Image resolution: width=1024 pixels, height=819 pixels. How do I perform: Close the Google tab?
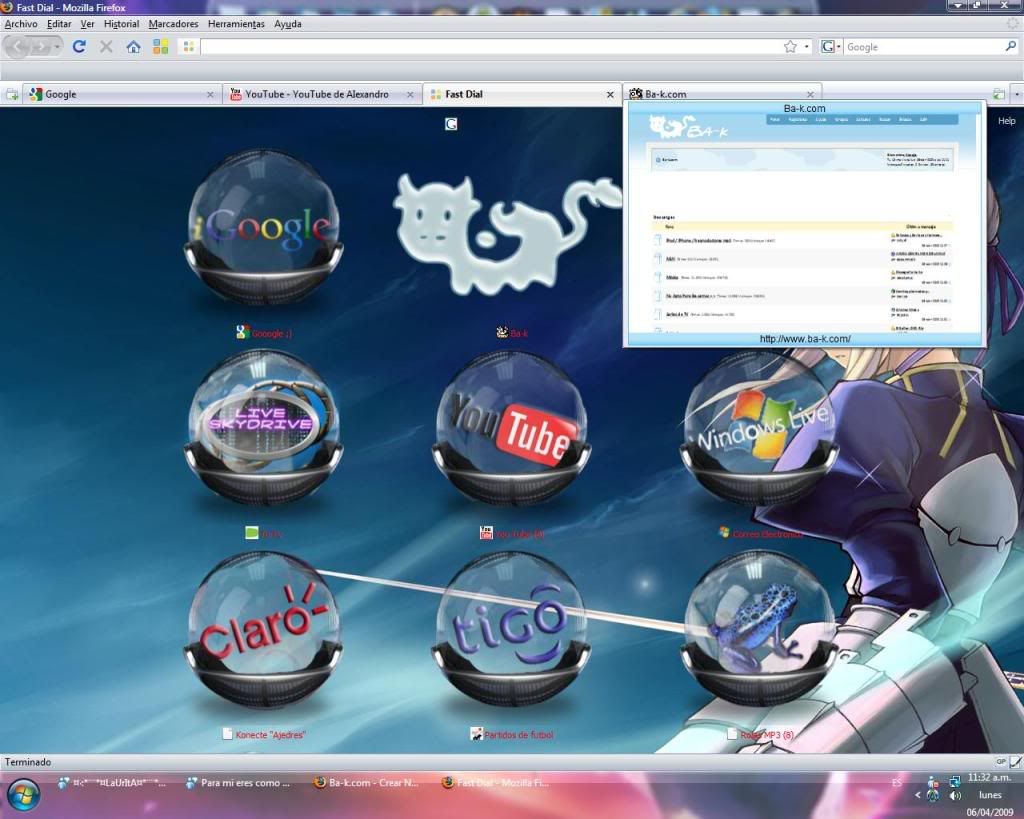[x=210, y=95]
